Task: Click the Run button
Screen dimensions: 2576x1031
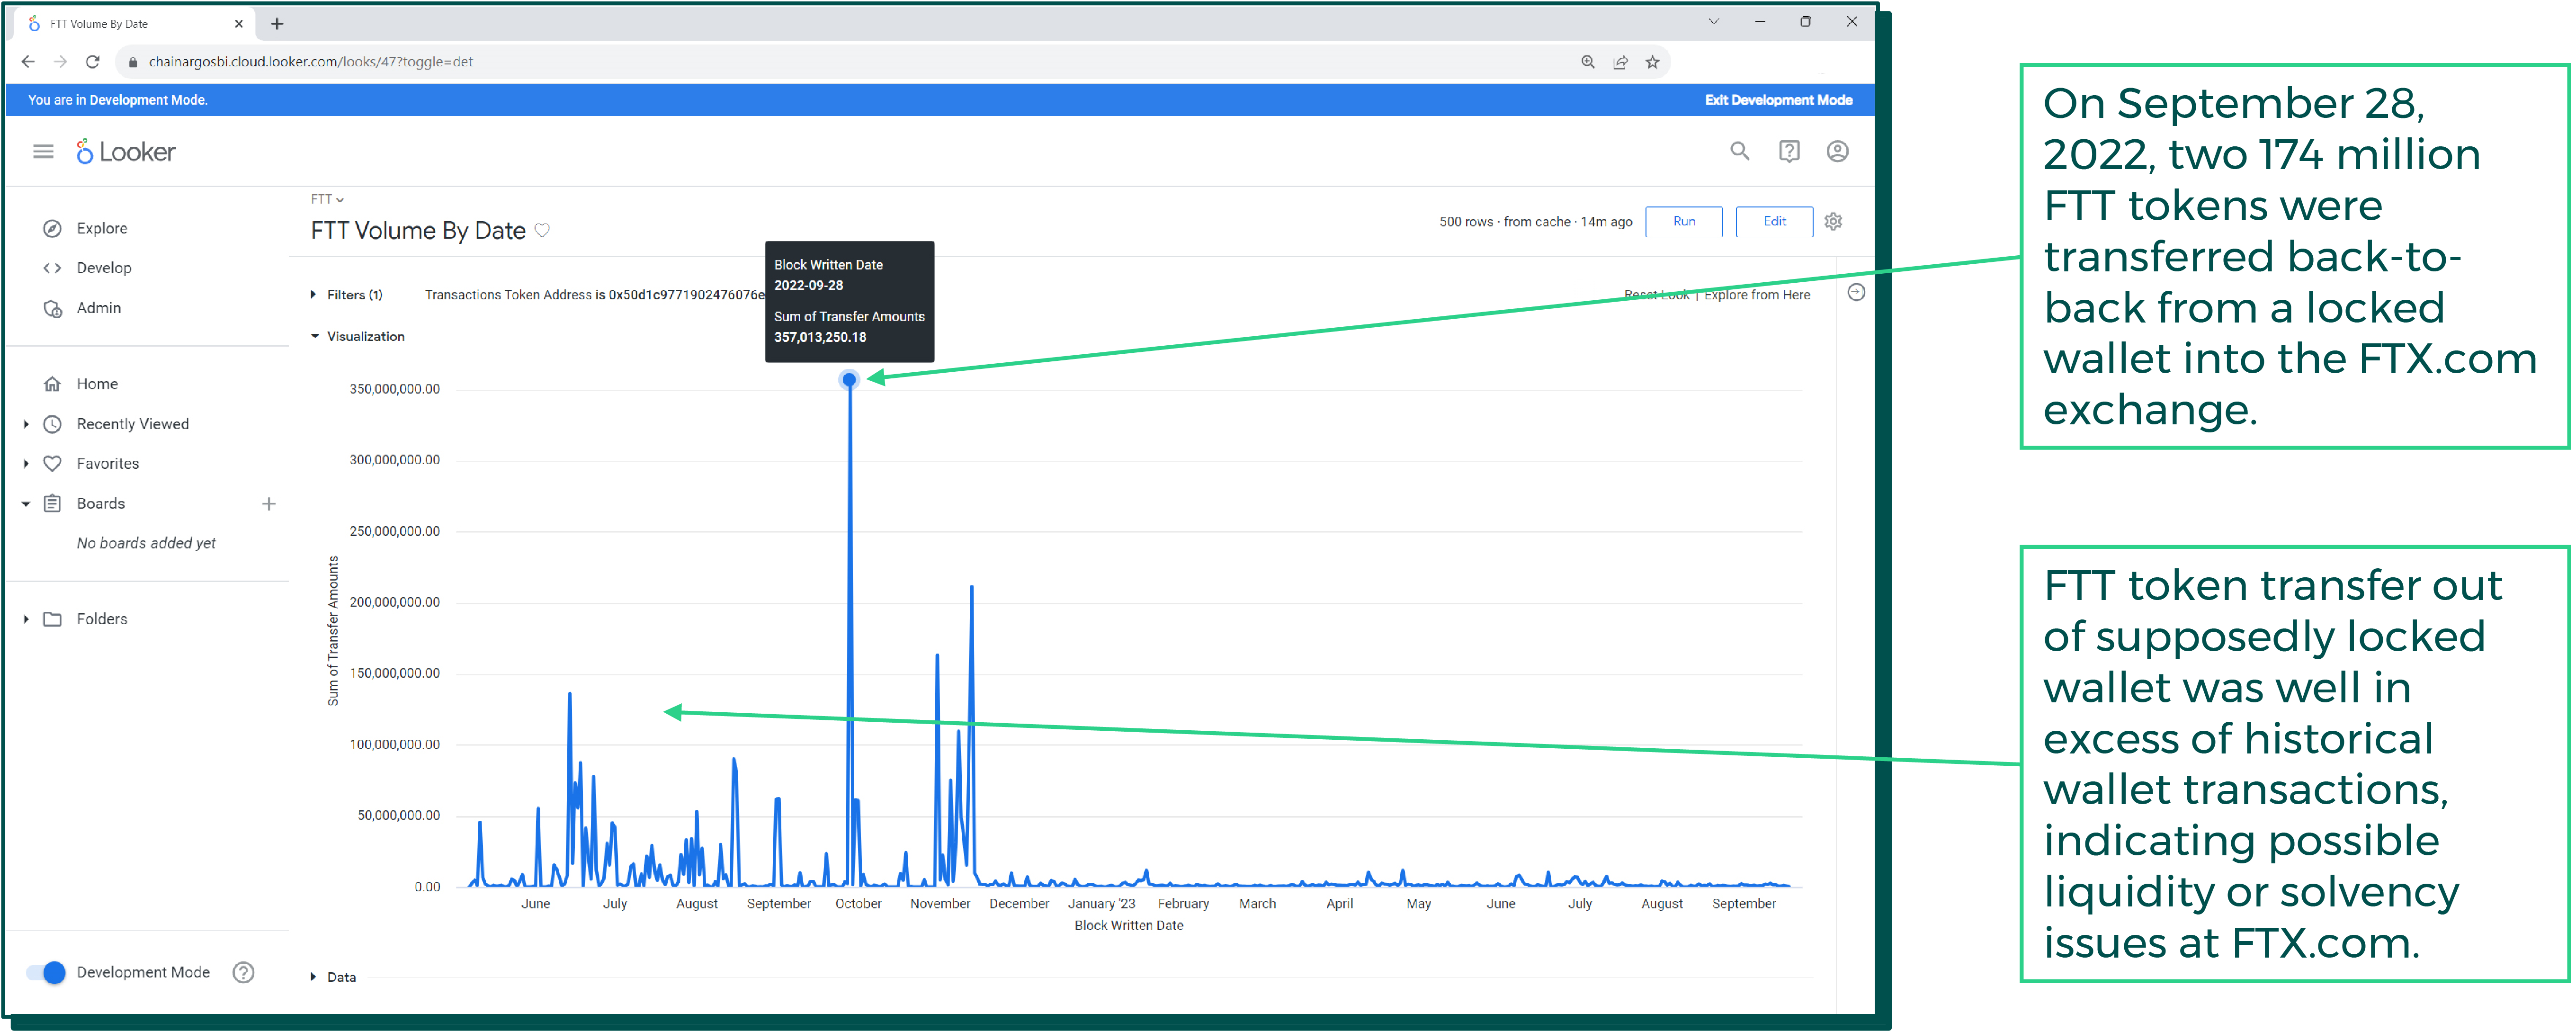Action: click(1683, 222)
